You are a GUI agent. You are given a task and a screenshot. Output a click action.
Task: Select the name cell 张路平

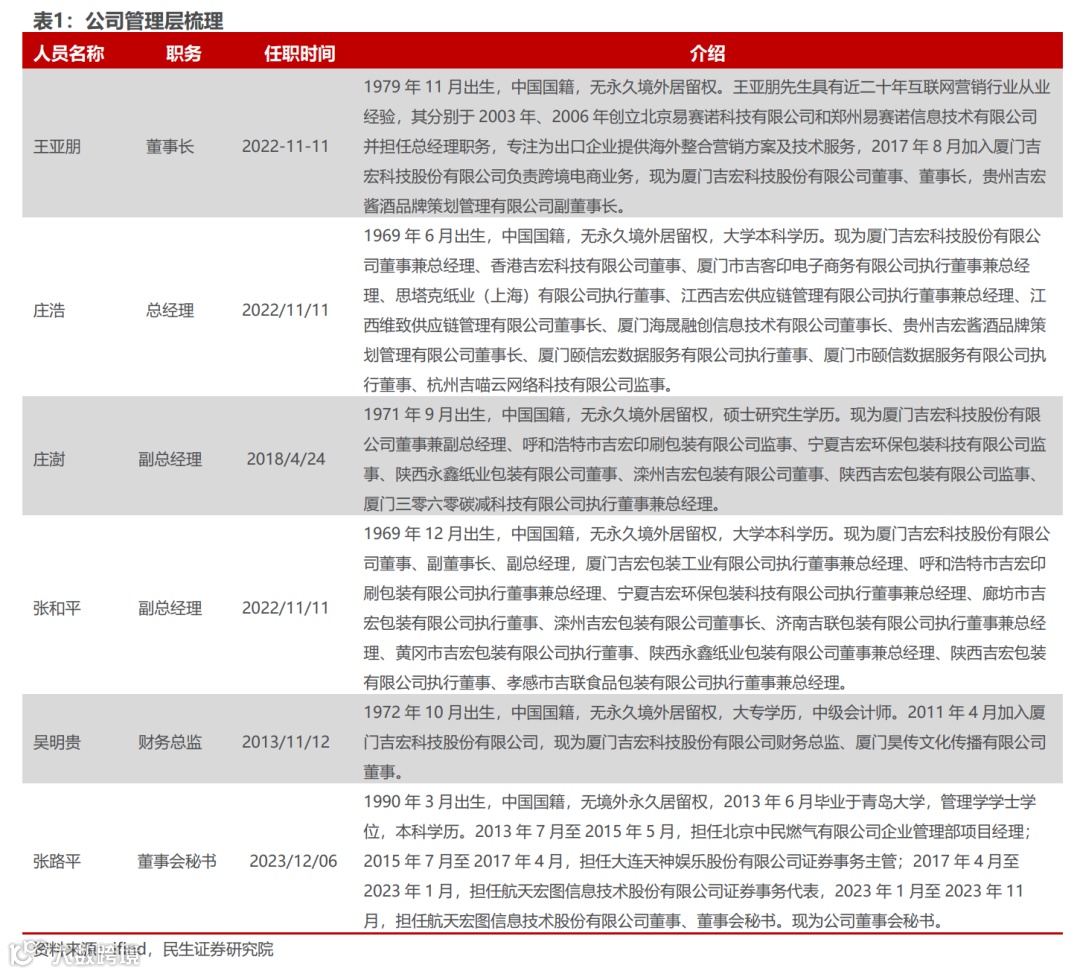tap(57, 861)
